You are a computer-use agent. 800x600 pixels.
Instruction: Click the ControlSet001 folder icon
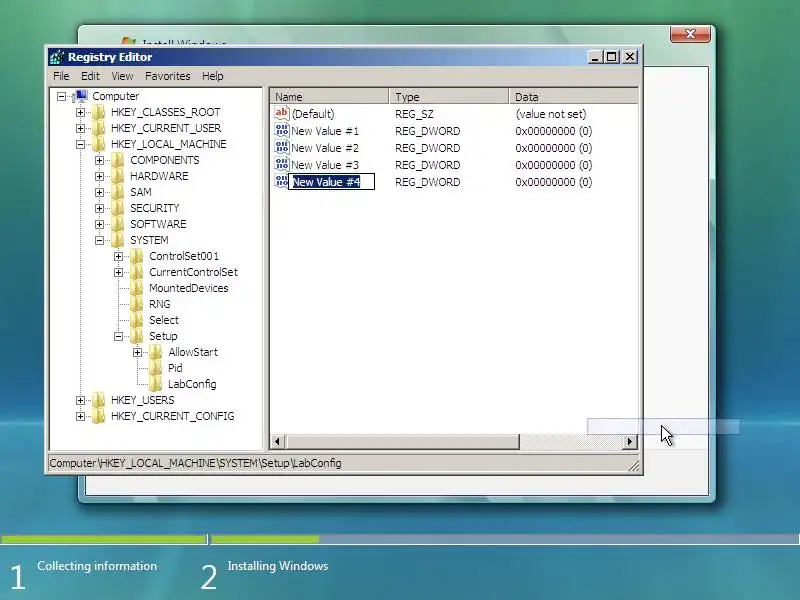coord(137,256)
